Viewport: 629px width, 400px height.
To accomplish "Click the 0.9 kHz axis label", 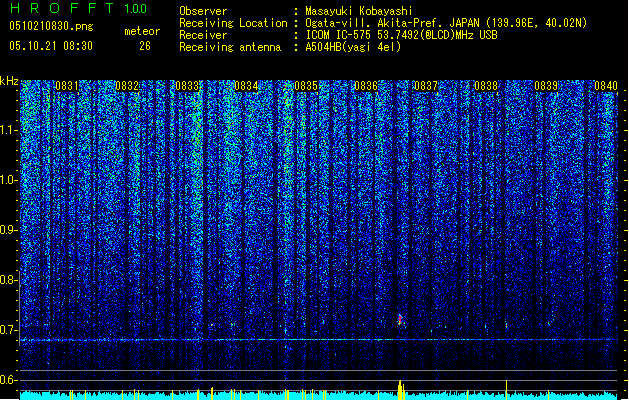I will (9, 230).
